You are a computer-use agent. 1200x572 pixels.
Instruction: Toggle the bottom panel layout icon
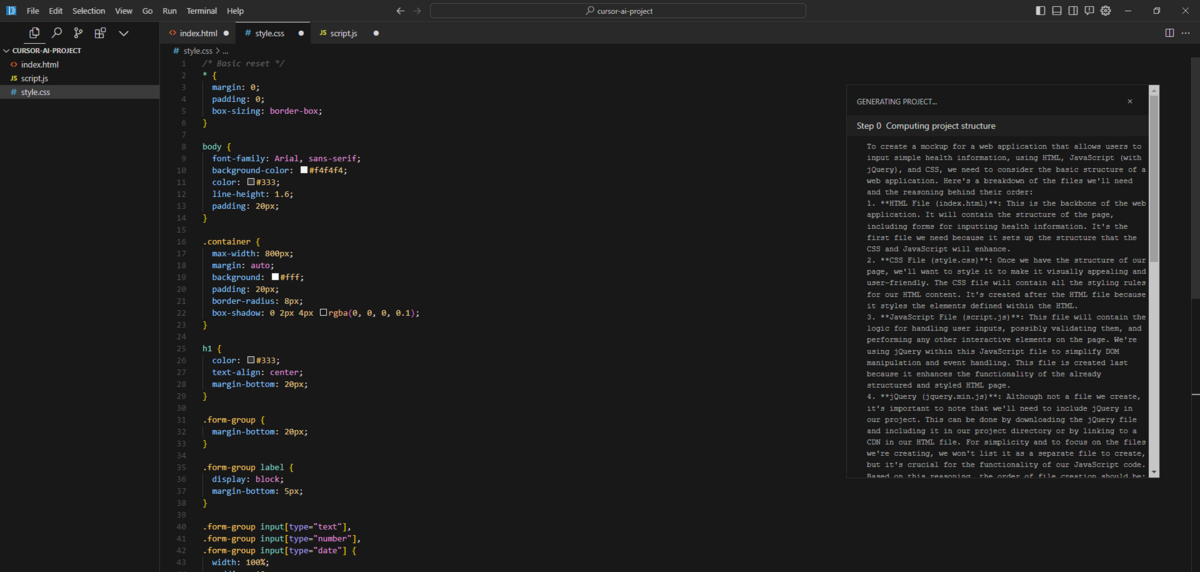[1057, 10]
